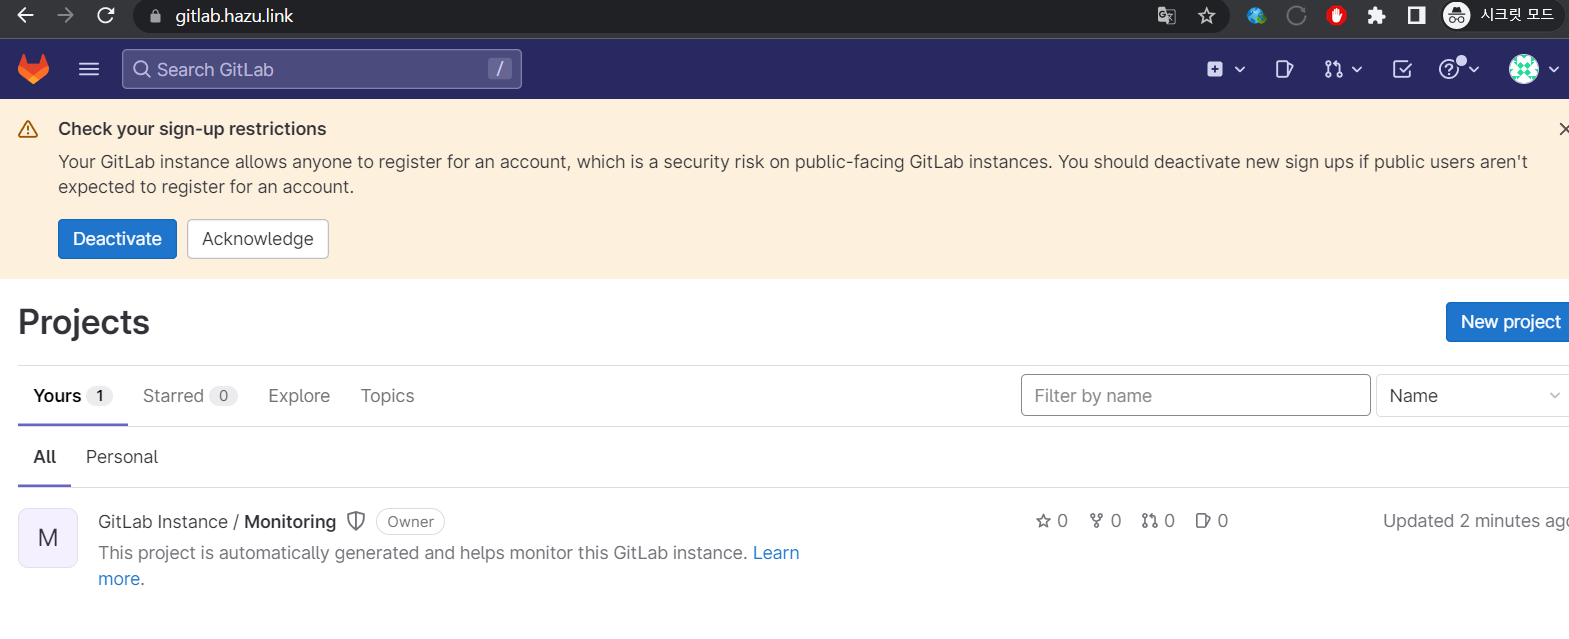Click the GitLab fox logo
The image size is (1569, 639).
click(34, 69)
